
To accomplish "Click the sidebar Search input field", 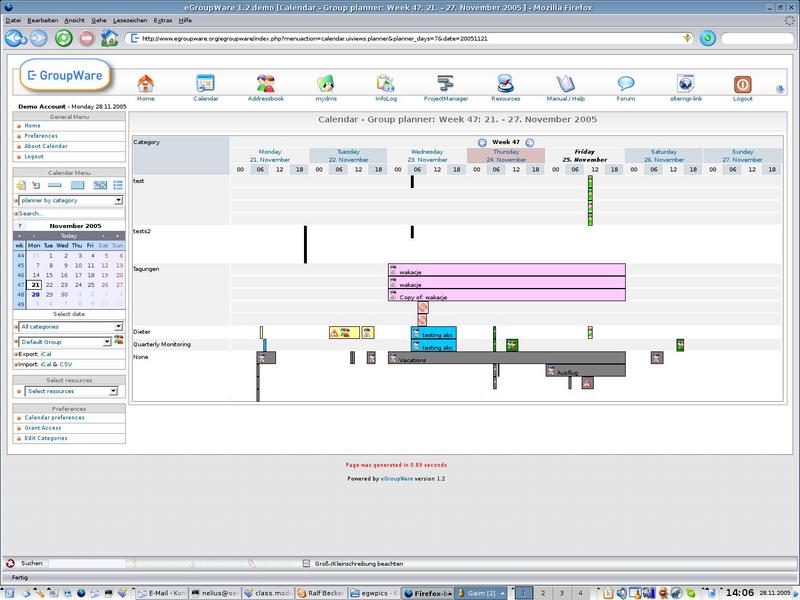I will [x=69, y=213].
